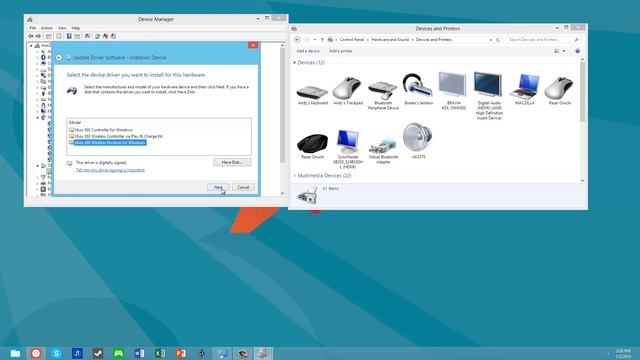Select the MACZILLA laptop device
The image size is (640, 360).
coord(524,90)
